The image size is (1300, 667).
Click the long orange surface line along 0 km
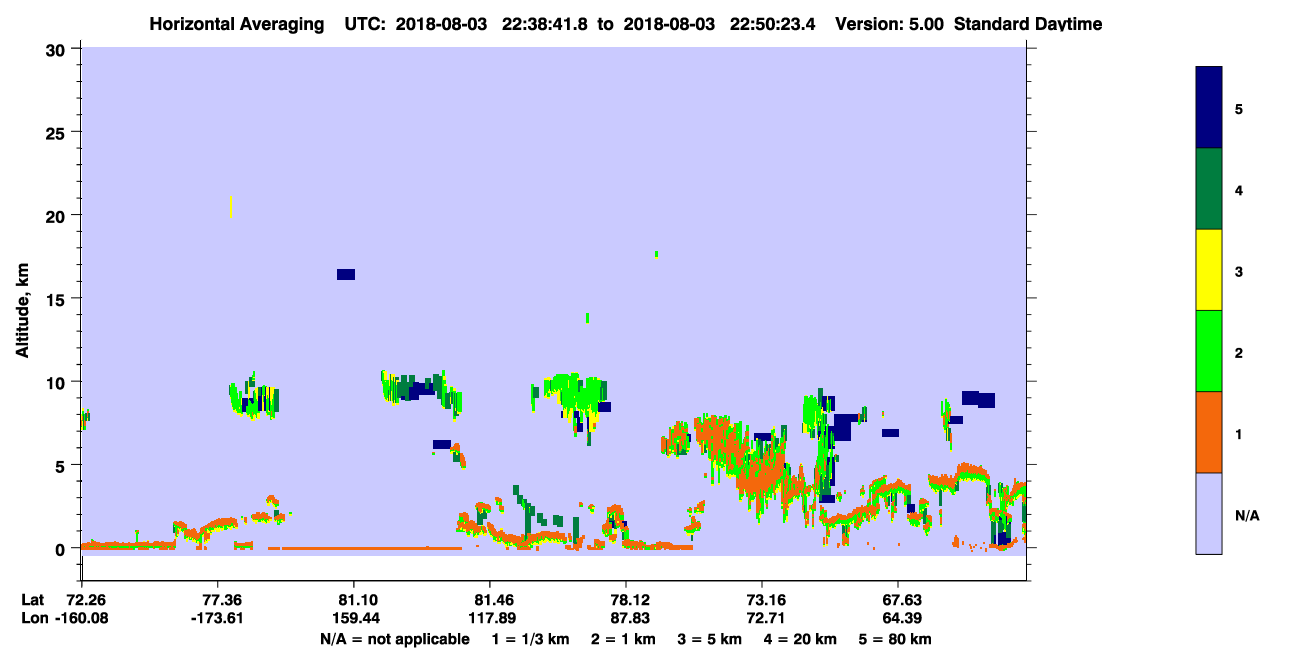(364, 548)
